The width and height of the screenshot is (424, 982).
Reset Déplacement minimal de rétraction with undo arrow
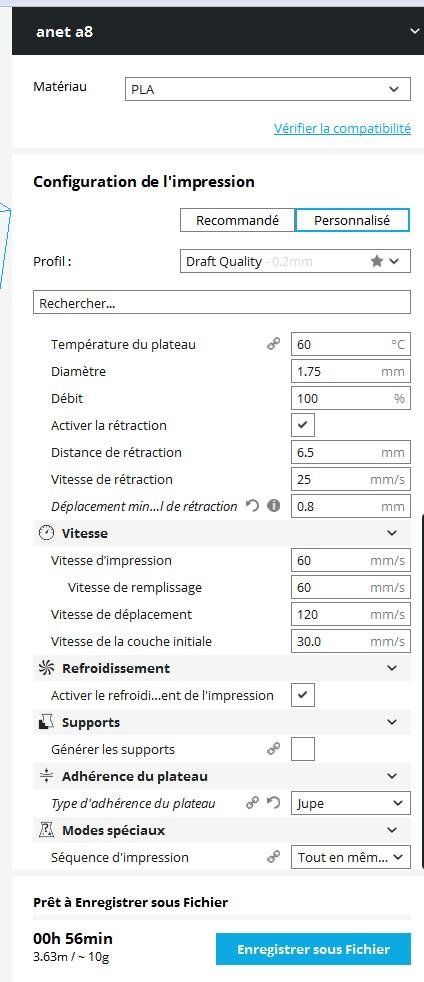(x=252, y=506)
